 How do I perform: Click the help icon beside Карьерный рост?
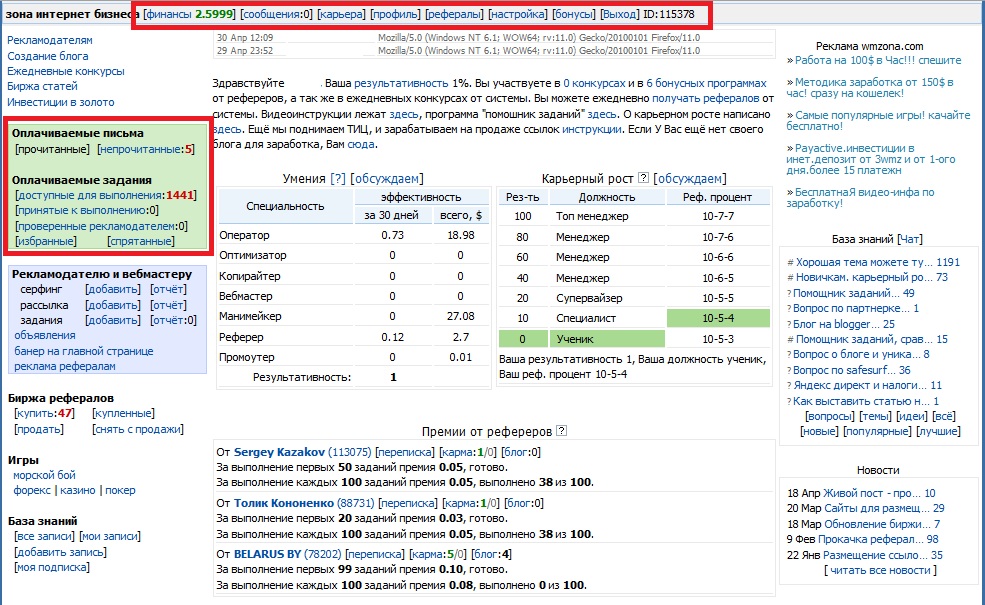pos(645,179)
